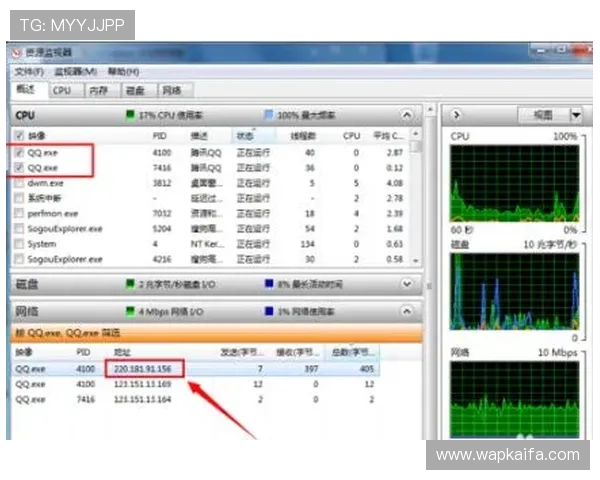Click the blue 最大频率 indicator square
This screenshot has width=600, height=480.
click(269, 114)
